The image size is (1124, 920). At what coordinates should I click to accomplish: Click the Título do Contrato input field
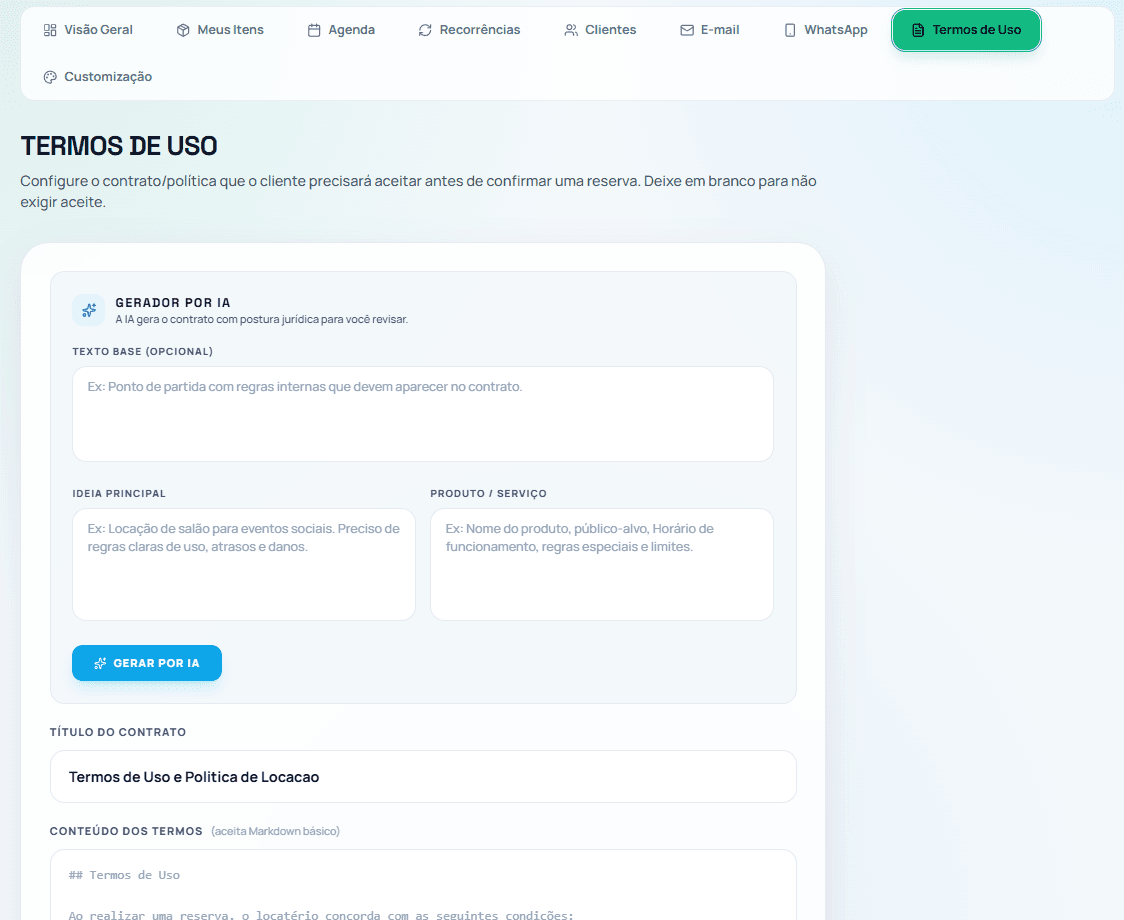tap(422, 776)
